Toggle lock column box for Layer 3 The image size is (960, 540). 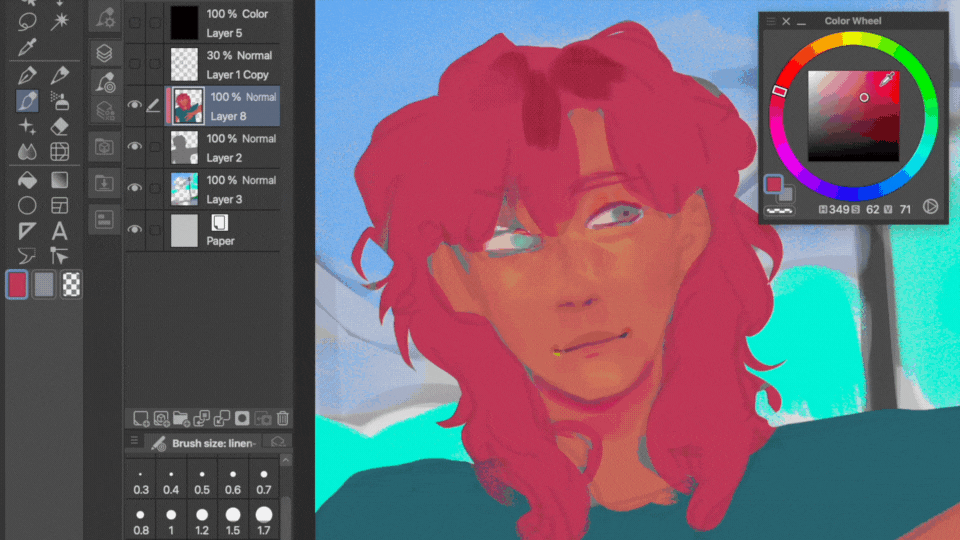tap(155, 189)
